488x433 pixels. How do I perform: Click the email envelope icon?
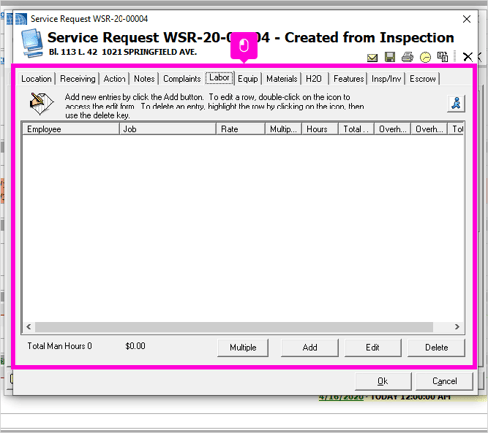(x=372, y=58)
